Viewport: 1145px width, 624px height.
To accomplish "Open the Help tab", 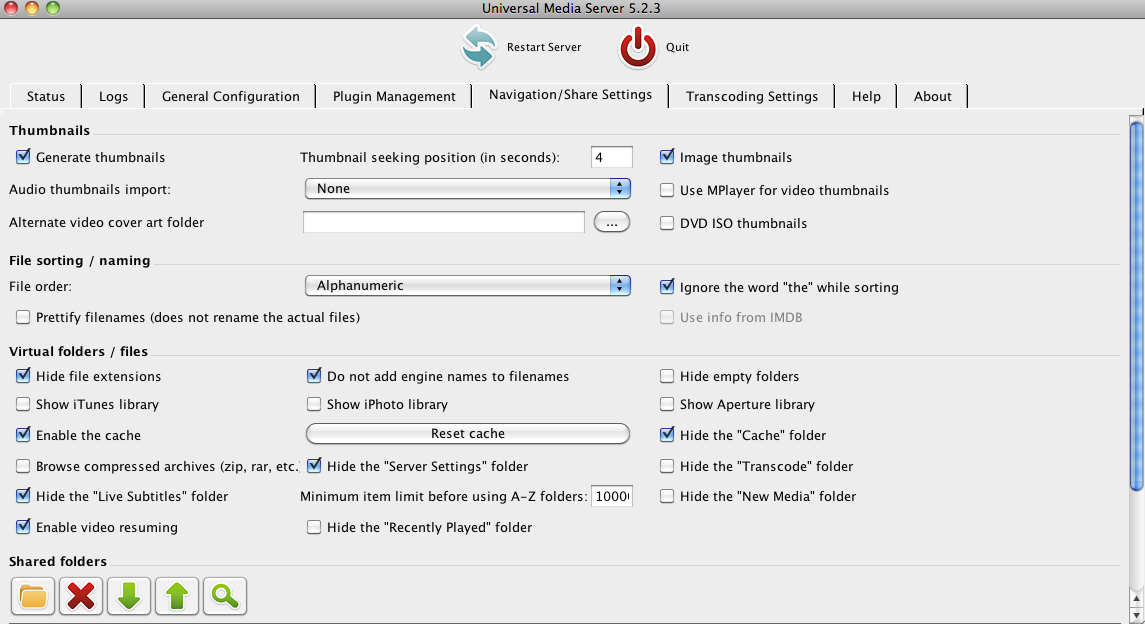I will click(866, 96).
